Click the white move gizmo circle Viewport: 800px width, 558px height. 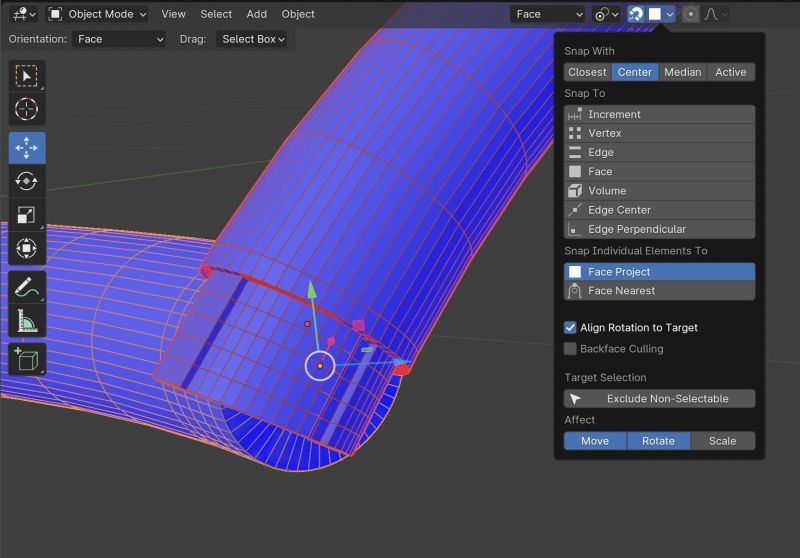[320, 366]
